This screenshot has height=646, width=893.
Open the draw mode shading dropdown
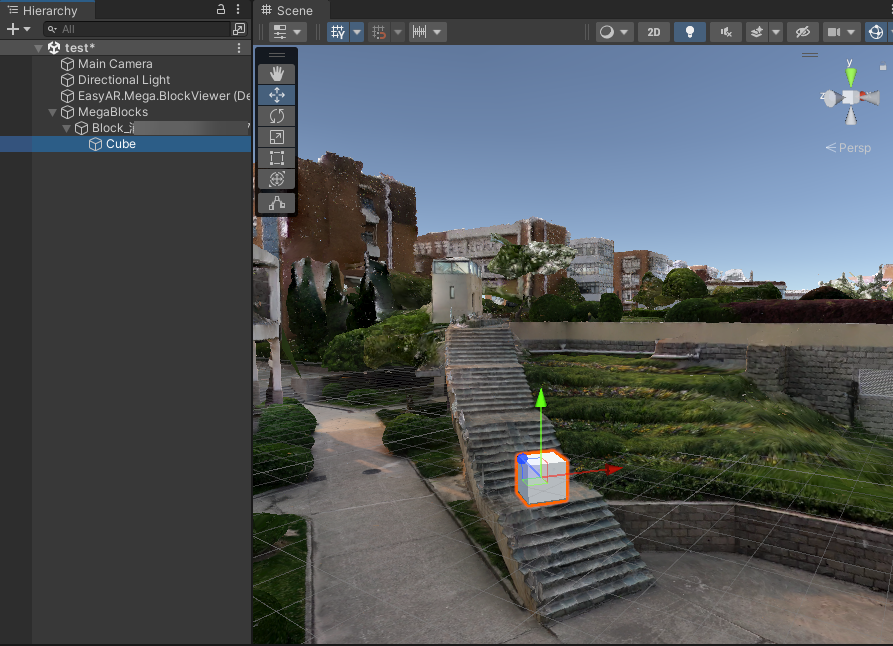(x=614, y=32)
